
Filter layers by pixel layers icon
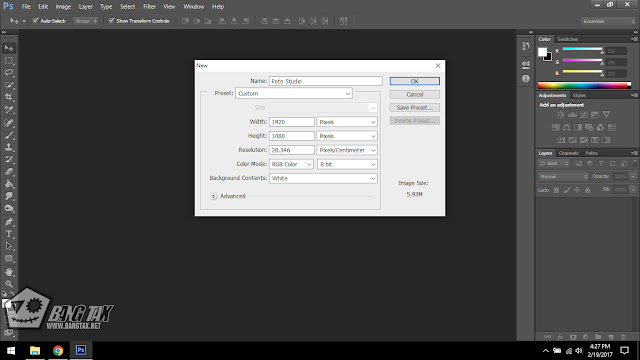point(578,164)
